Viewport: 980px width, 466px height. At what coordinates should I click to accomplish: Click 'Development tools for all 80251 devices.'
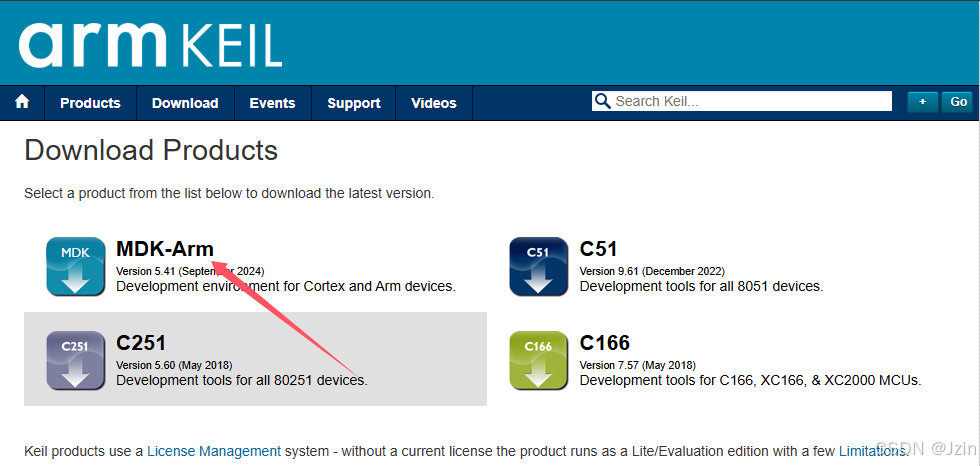242,380
